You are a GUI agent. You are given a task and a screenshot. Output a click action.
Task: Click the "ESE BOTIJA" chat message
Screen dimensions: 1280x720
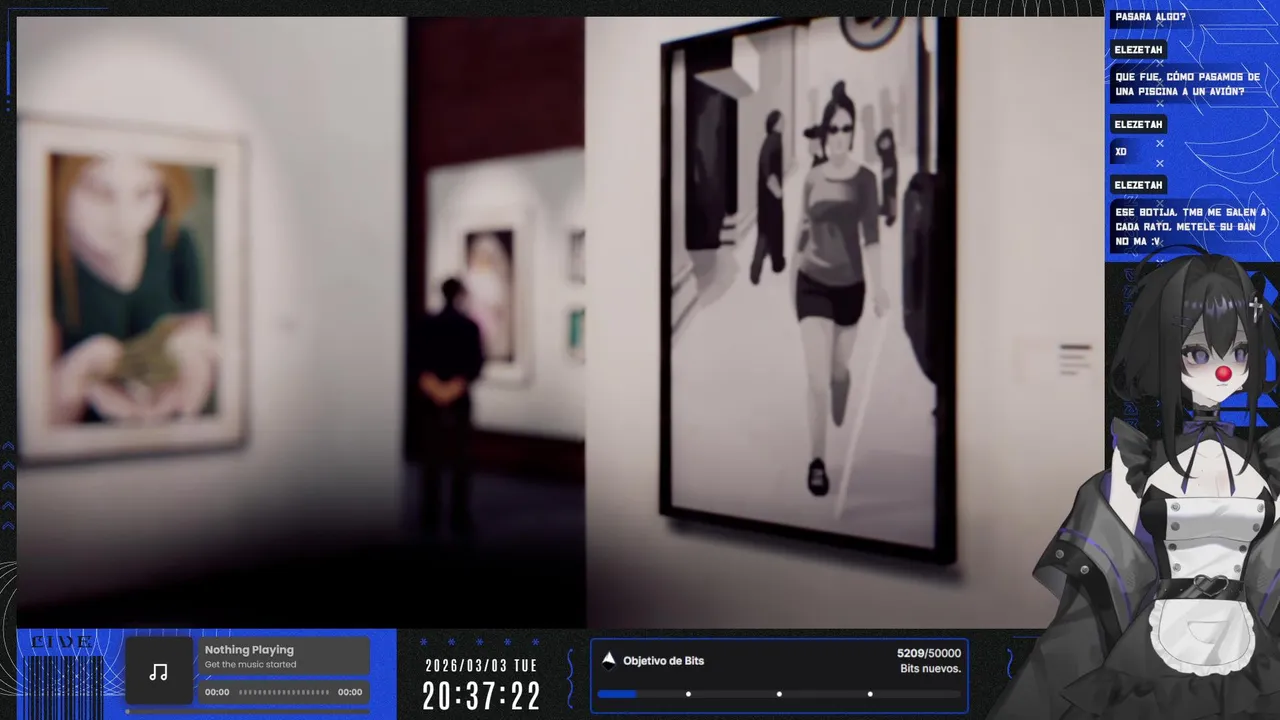pyautogui.click(x=1190, y=227)
